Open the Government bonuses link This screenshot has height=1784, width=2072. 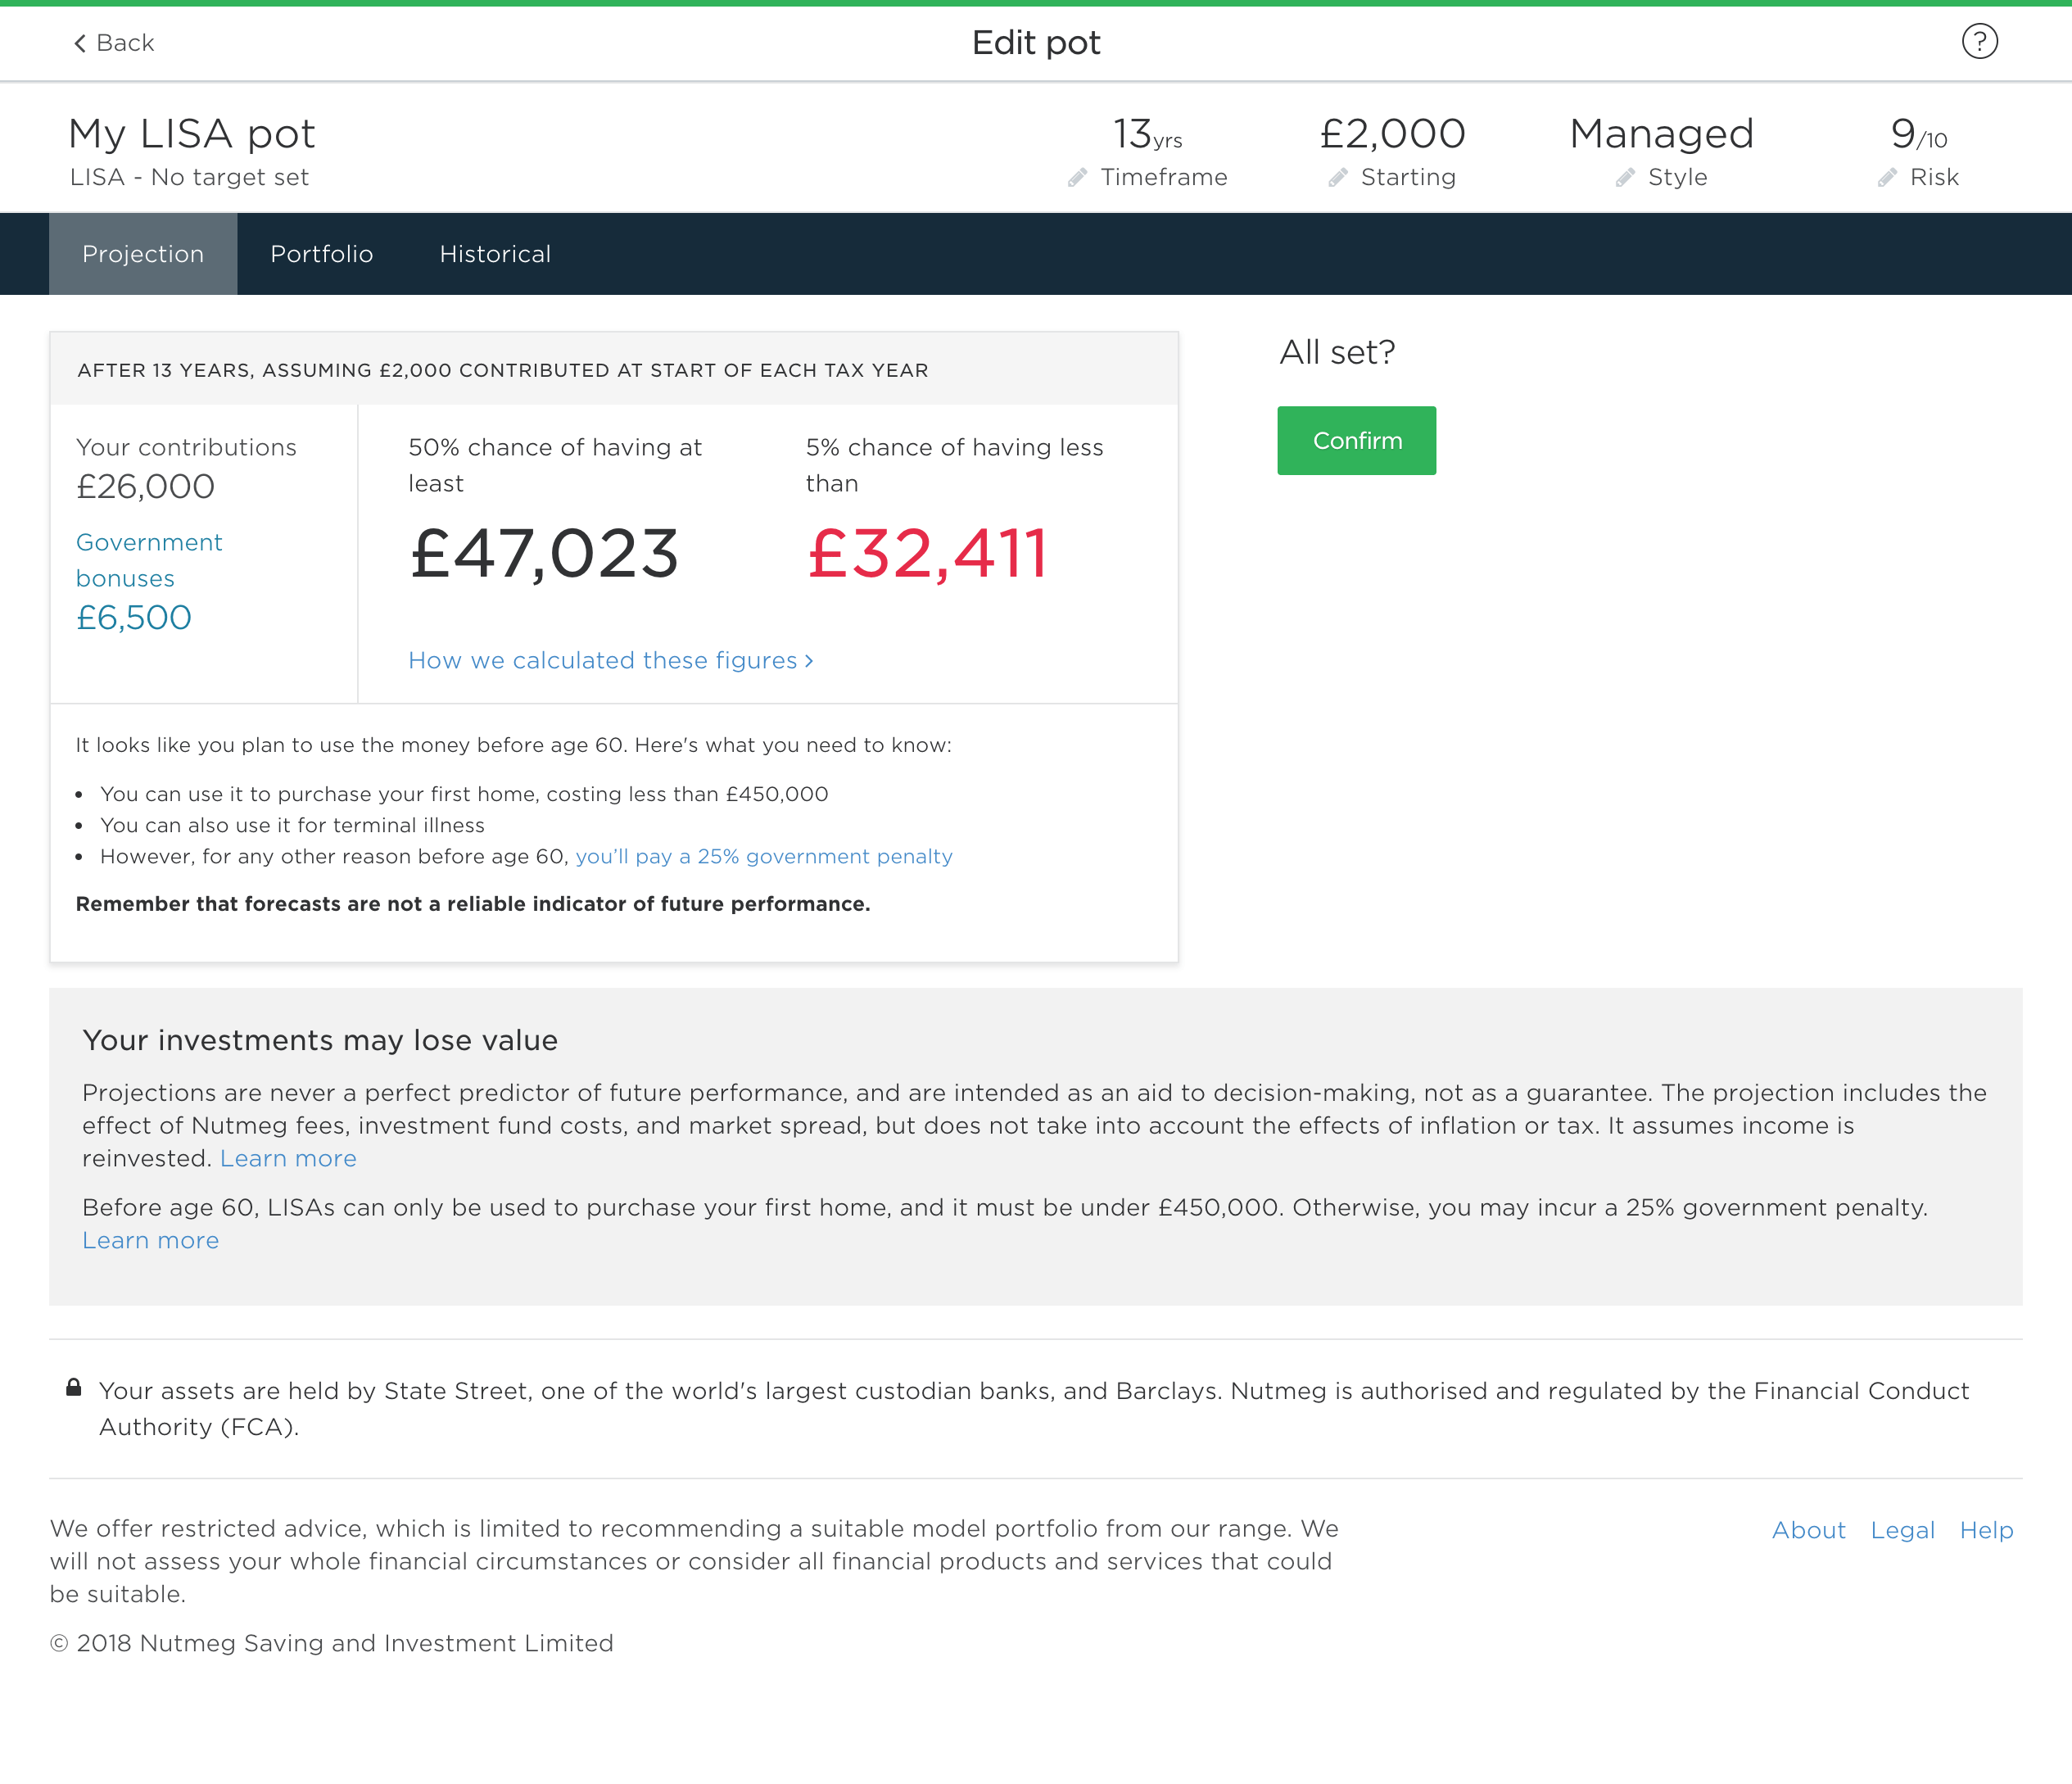click(x=149, y=560)
